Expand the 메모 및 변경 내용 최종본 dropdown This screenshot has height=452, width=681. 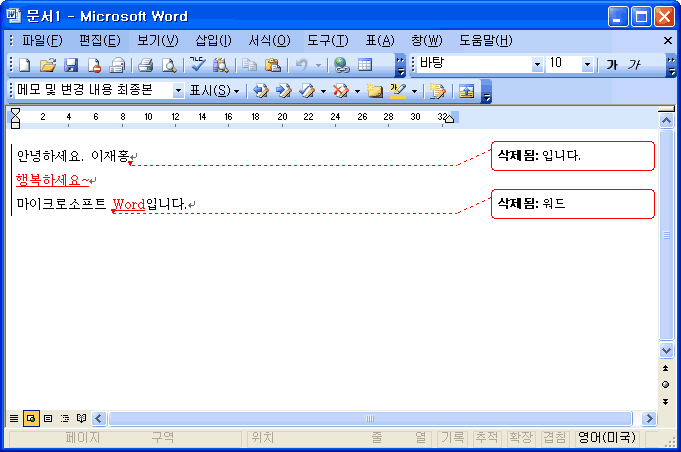[x=179, y=91]
